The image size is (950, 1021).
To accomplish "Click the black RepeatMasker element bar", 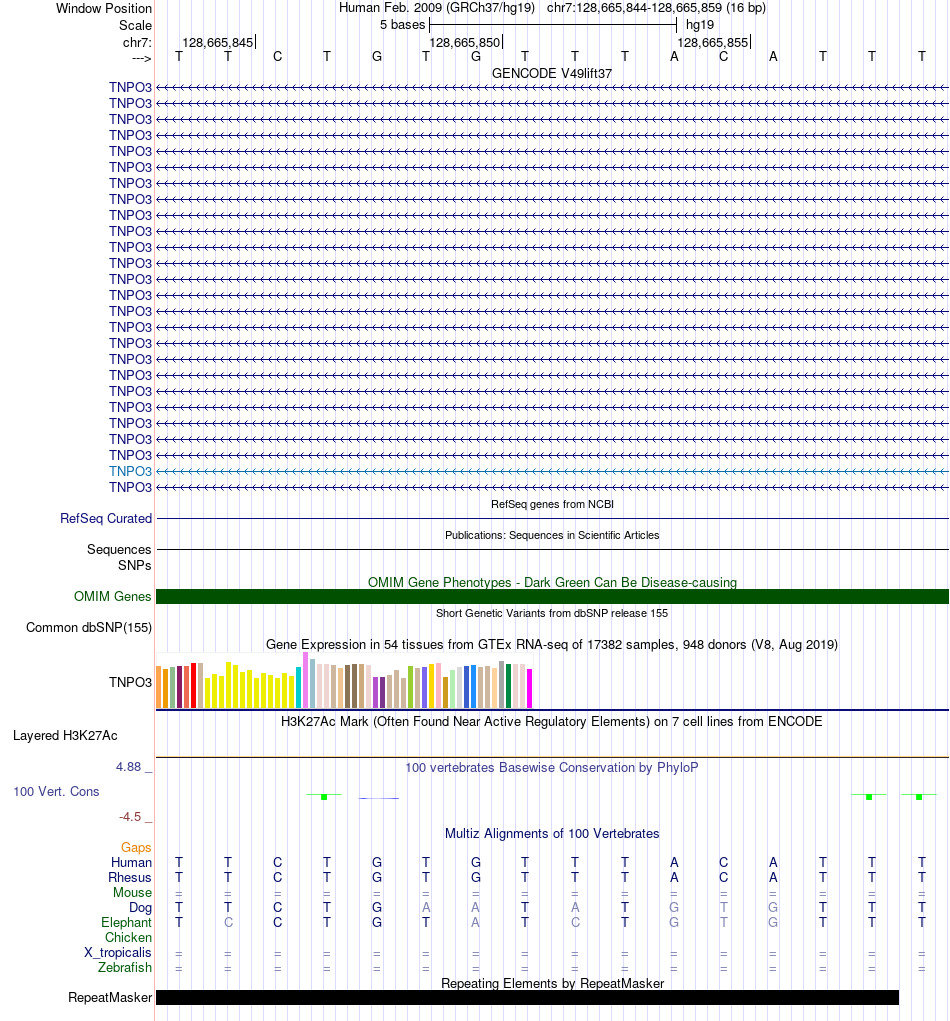I will pyautogui.click(x=527, y=998).
